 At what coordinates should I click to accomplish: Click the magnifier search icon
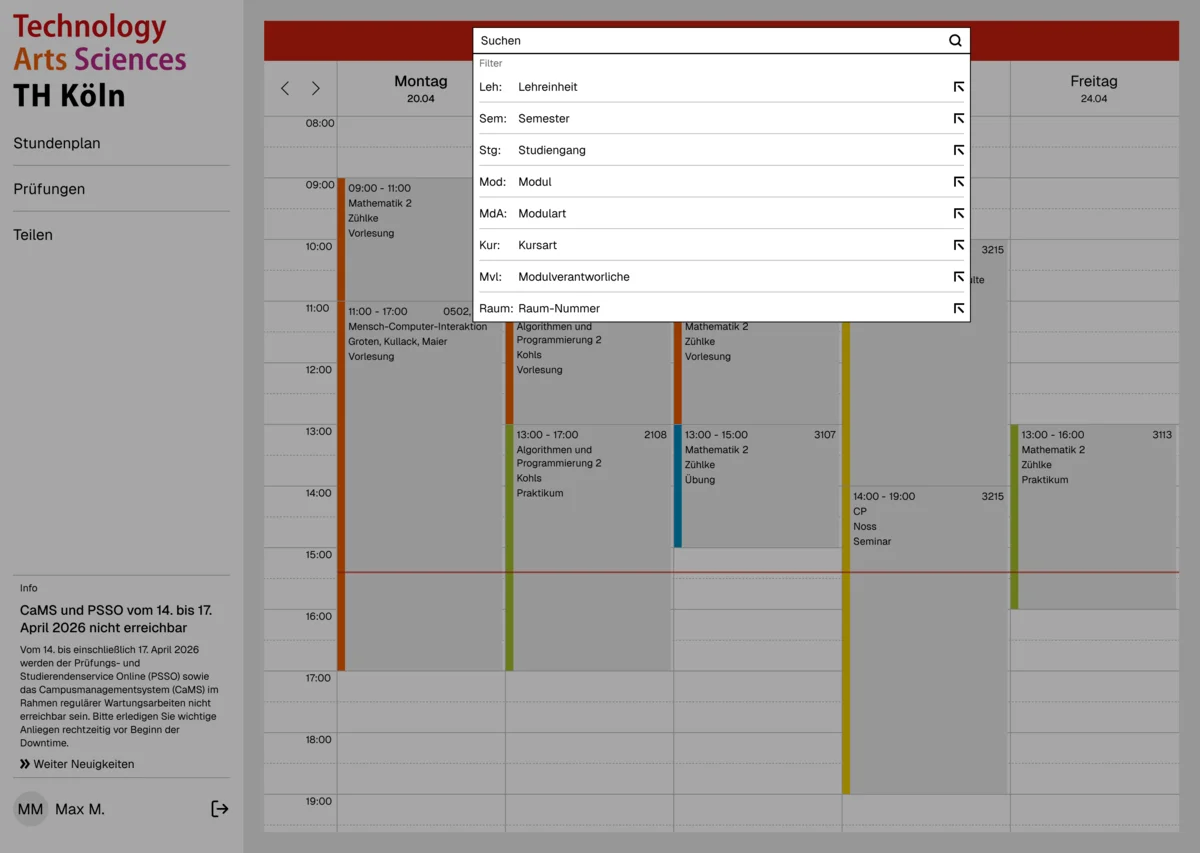tap(955, 41)
